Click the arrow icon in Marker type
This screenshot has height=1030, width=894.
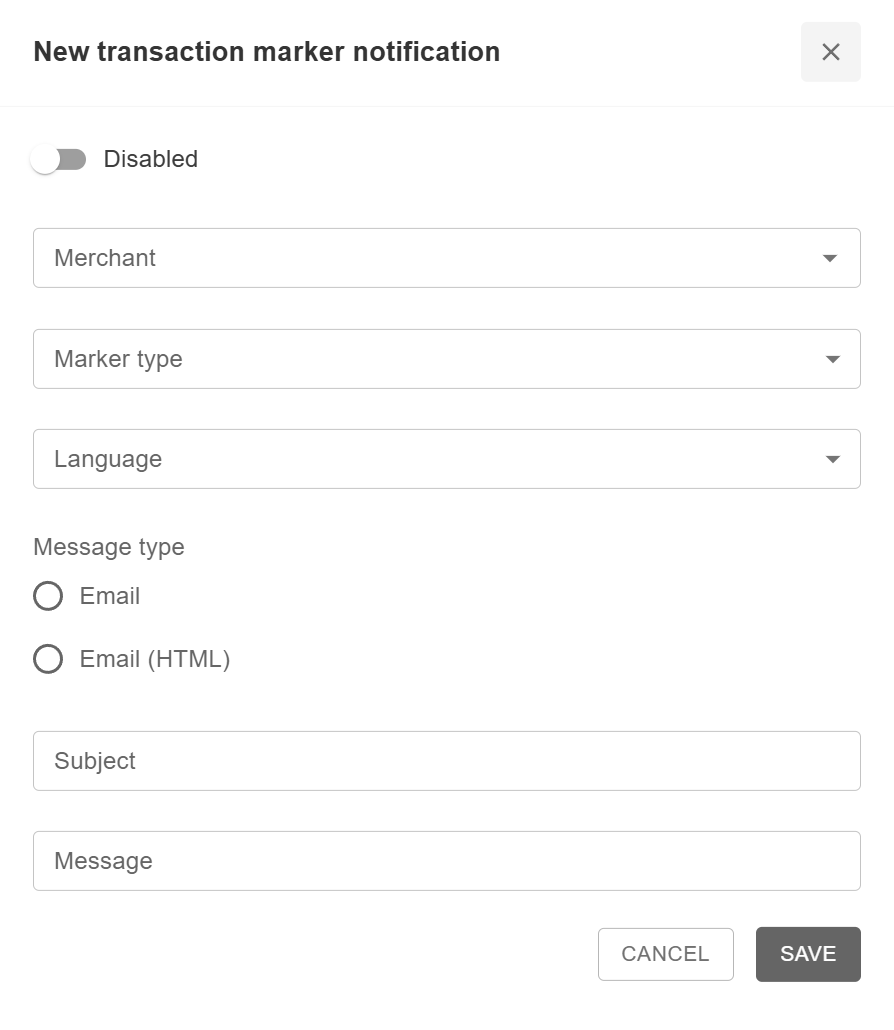832,359
